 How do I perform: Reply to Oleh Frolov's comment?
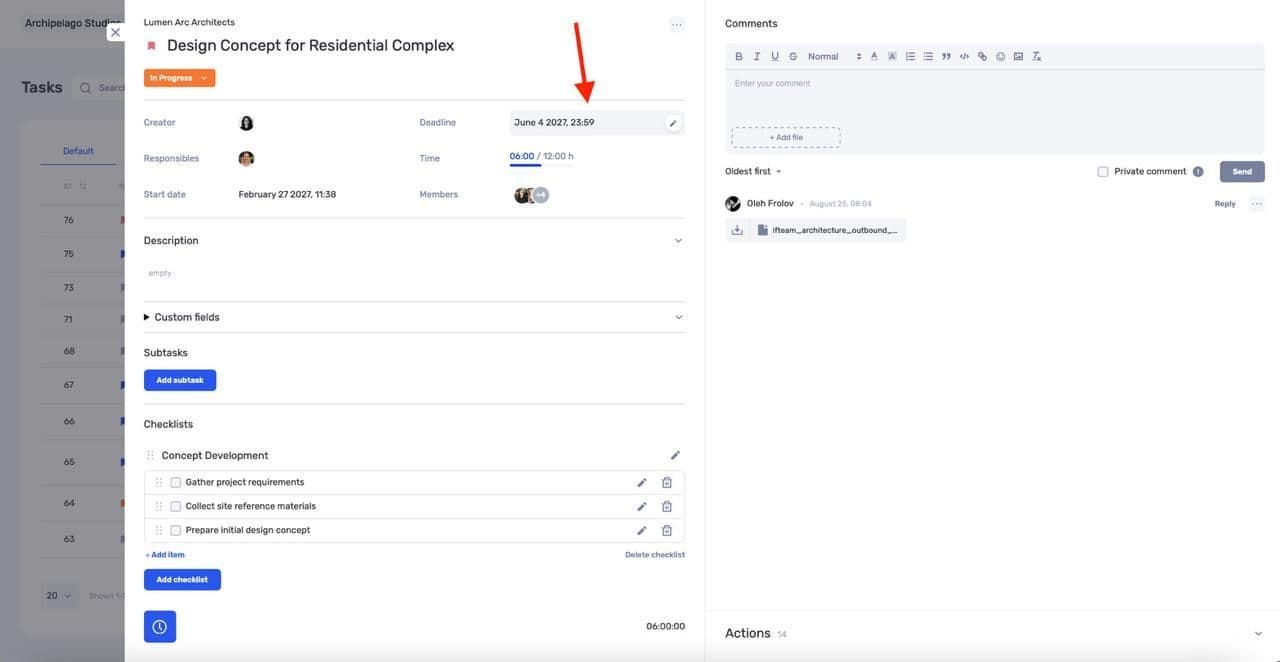pyautogui.click(x=1225, y=204)
